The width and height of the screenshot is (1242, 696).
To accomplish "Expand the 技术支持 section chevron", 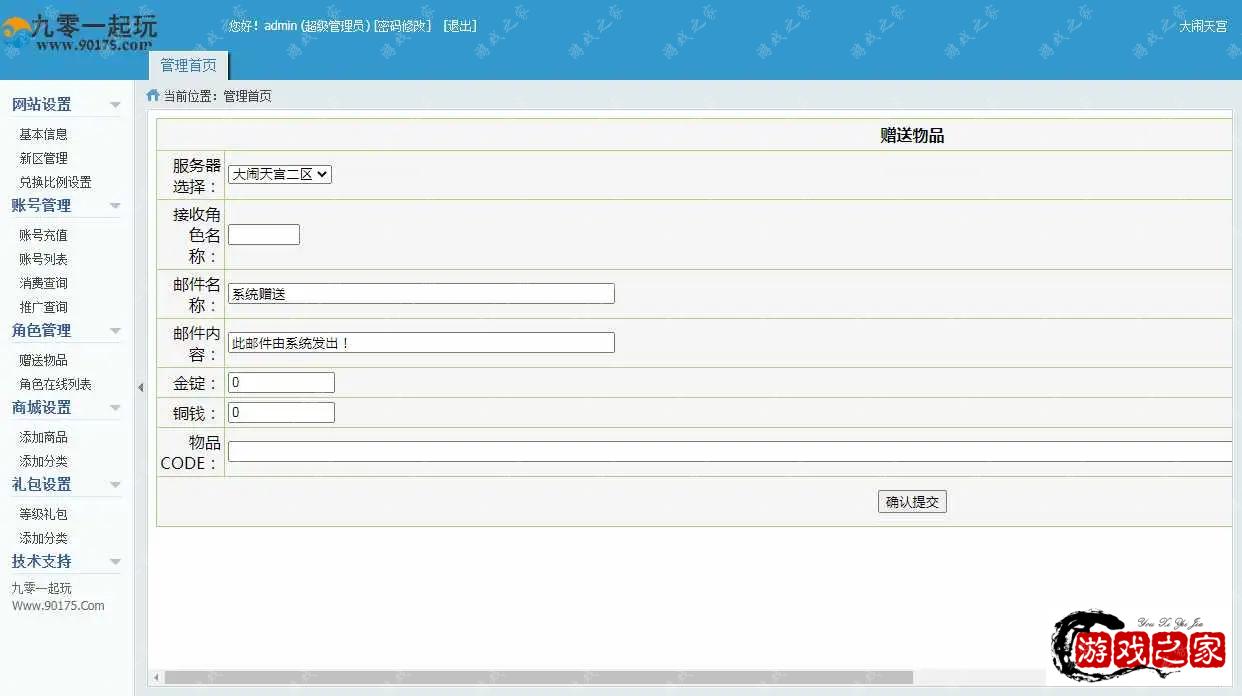I will [x=115, y=561].
